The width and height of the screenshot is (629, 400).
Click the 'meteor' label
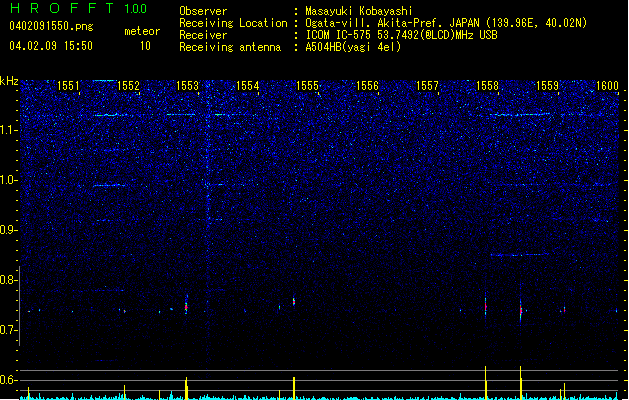coord(142,31)
